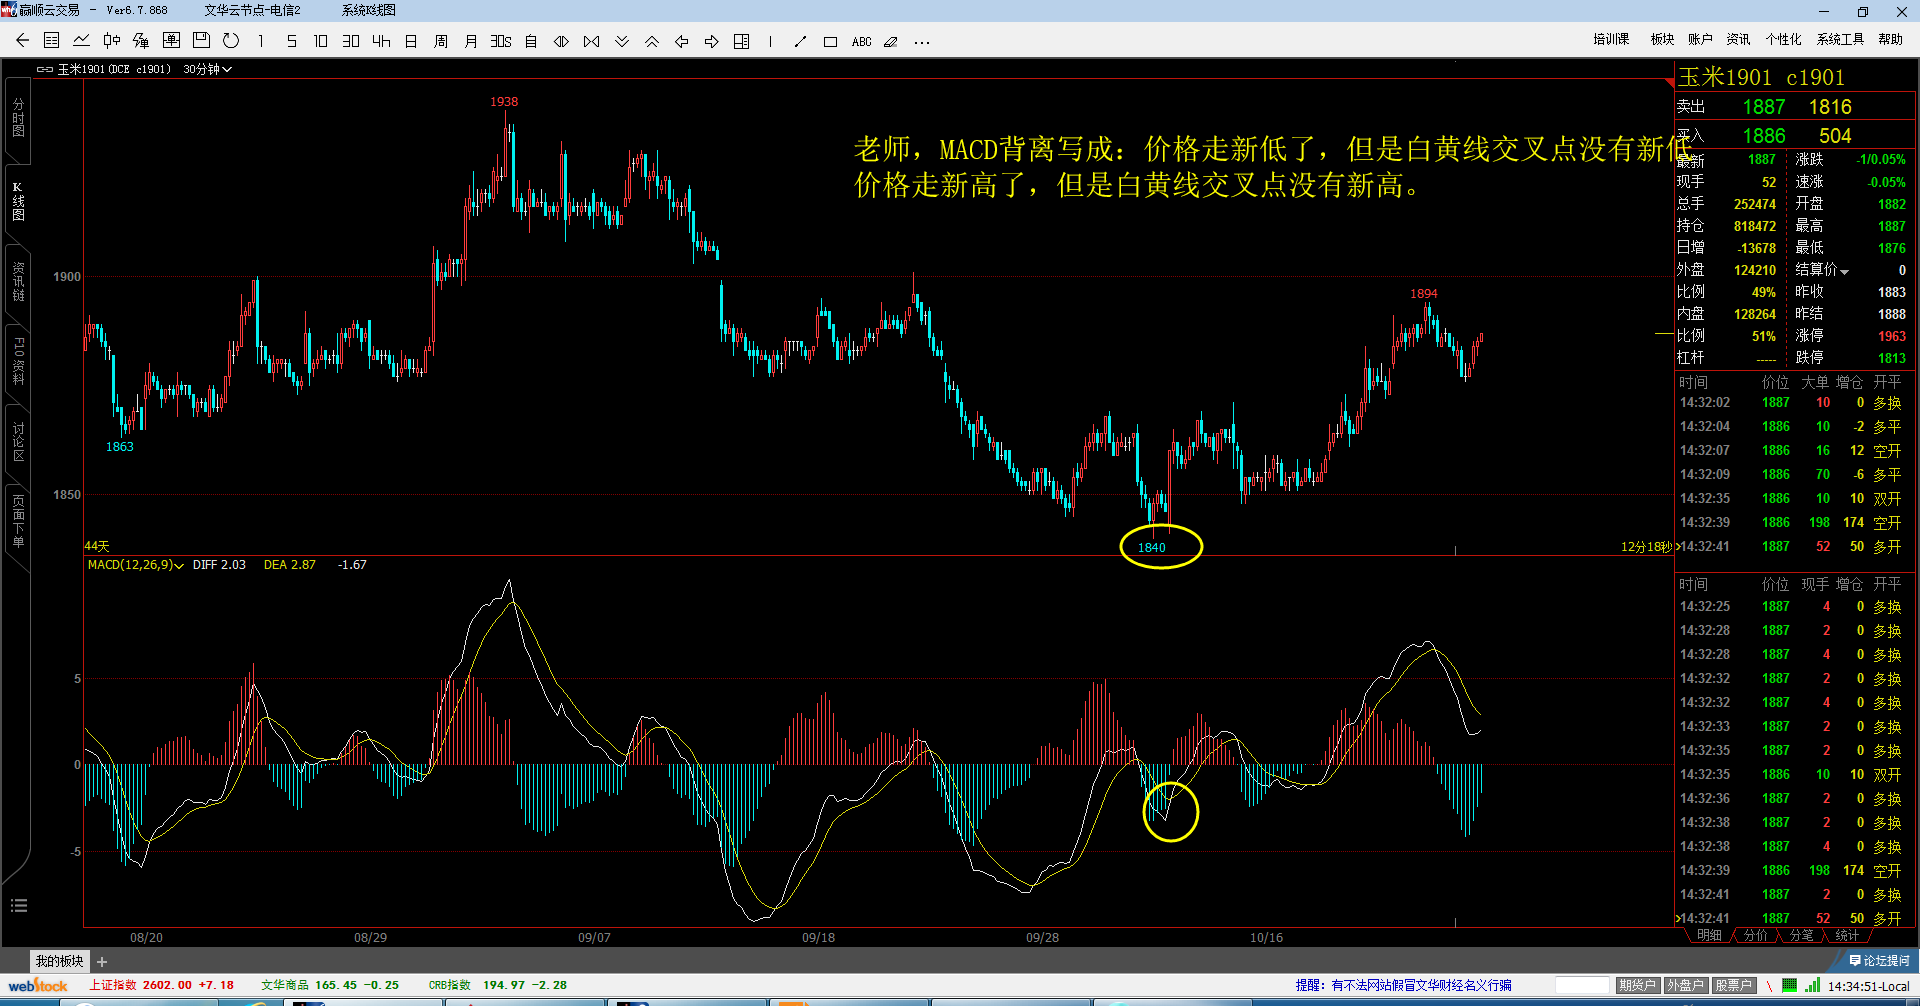Image resolution: width=1920 pixels, height=1006 pixels.
Task: Click the compress chart horizontally icon
Action: pyautogui.click(x=592, y=41)
